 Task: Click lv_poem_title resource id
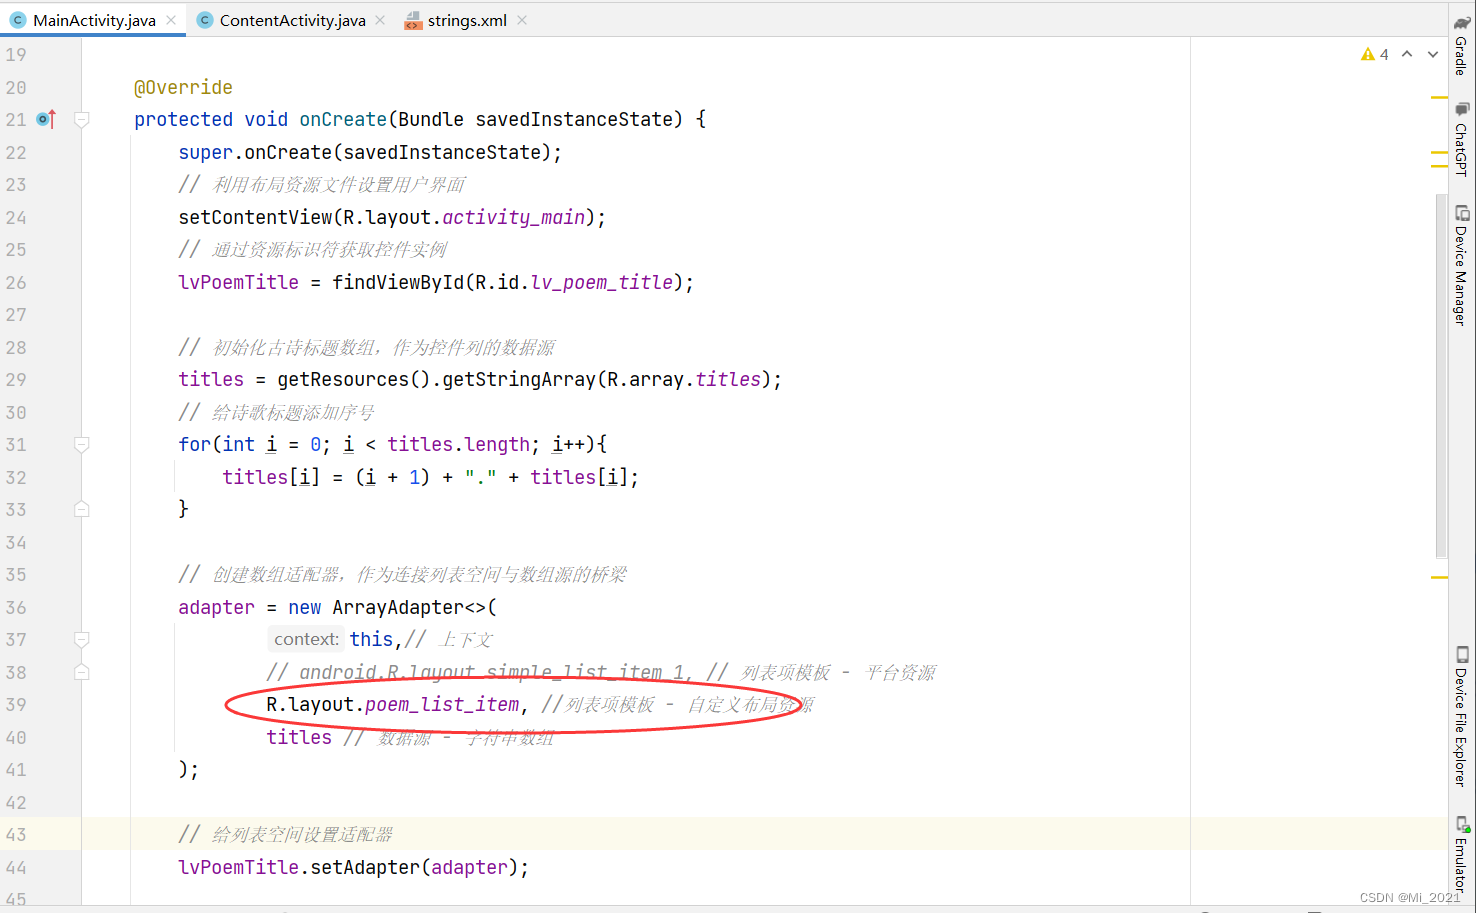point(602,282)
